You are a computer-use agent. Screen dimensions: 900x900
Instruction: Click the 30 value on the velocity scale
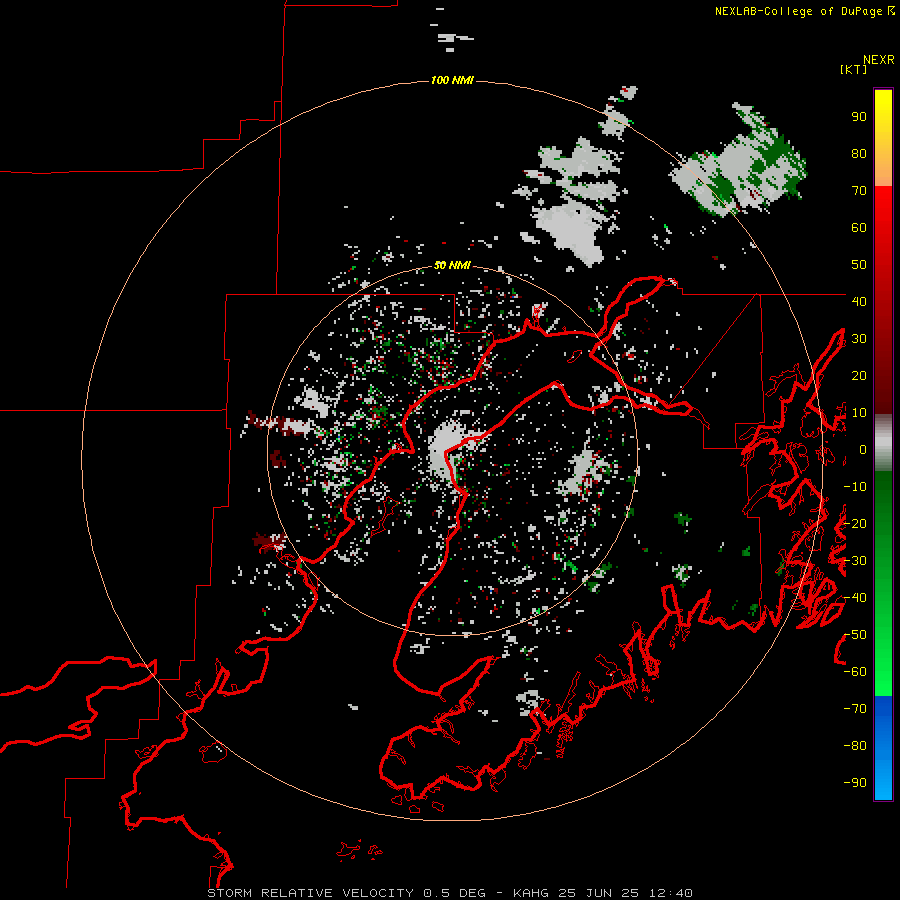[x=859, y=339]
